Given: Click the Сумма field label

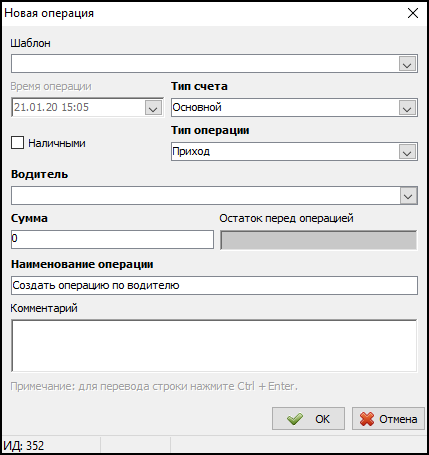Looking at the screenshot, I should tap(29, 218).
